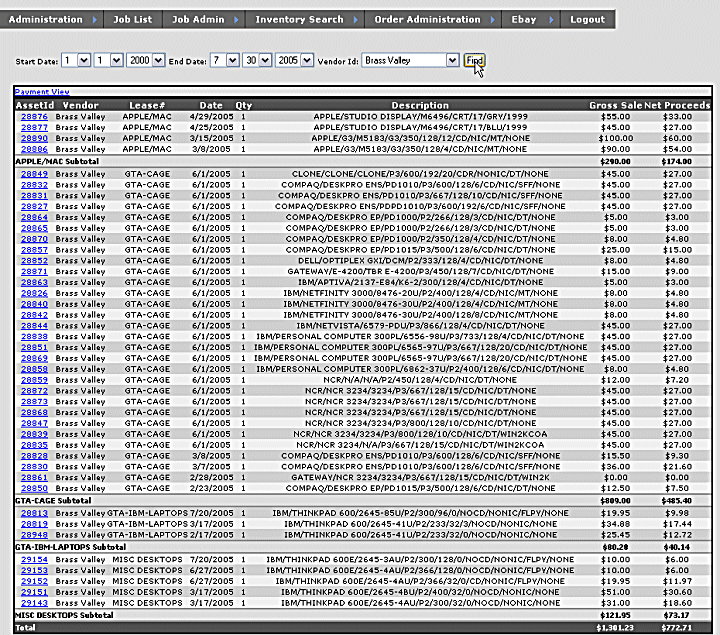Open asset 29143 link
720x635 pixels.
point(34,603)
